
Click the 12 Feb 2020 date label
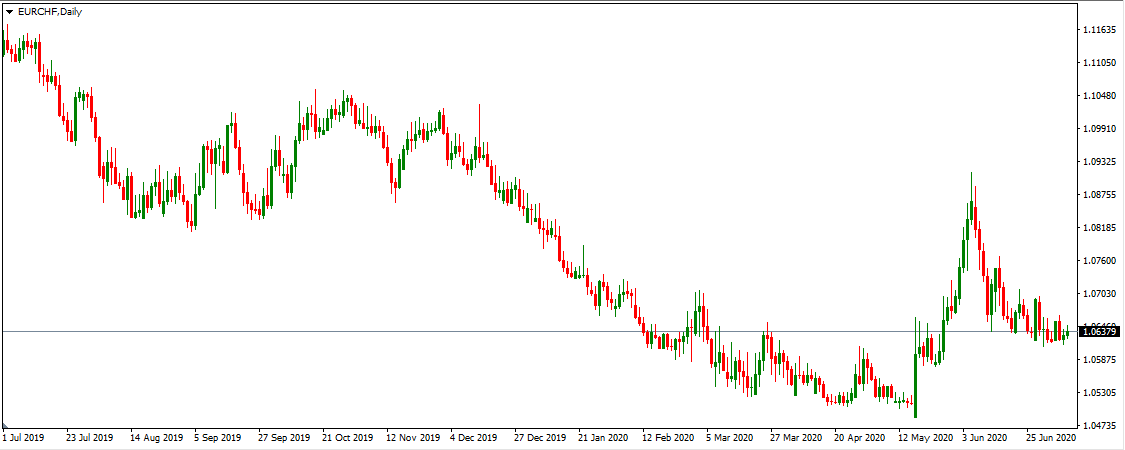click(668, 437)
